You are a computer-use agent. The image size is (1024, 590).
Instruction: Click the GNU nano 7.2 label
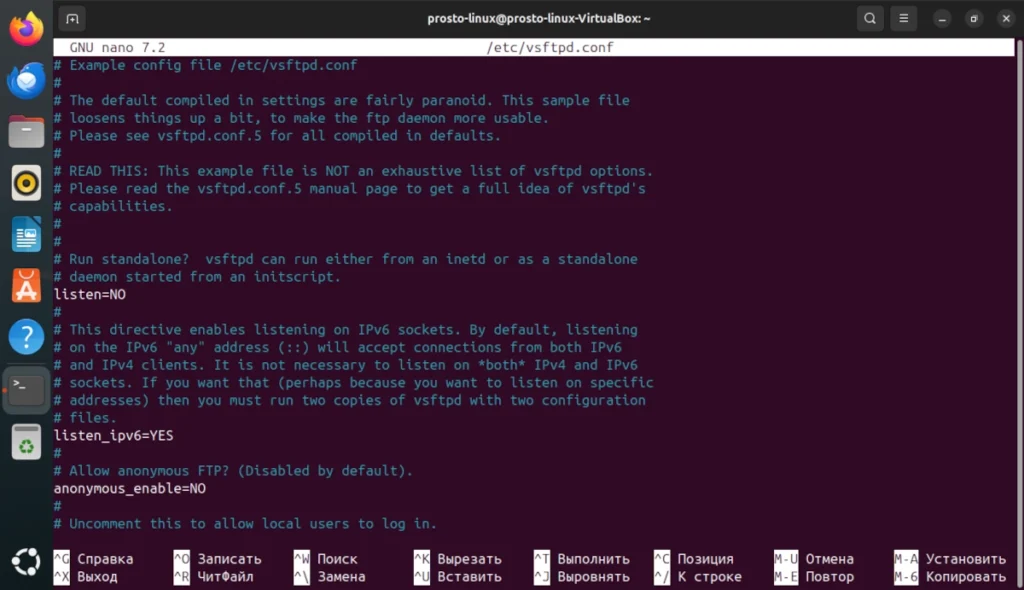pyautogui.click(x=118, y=47)
